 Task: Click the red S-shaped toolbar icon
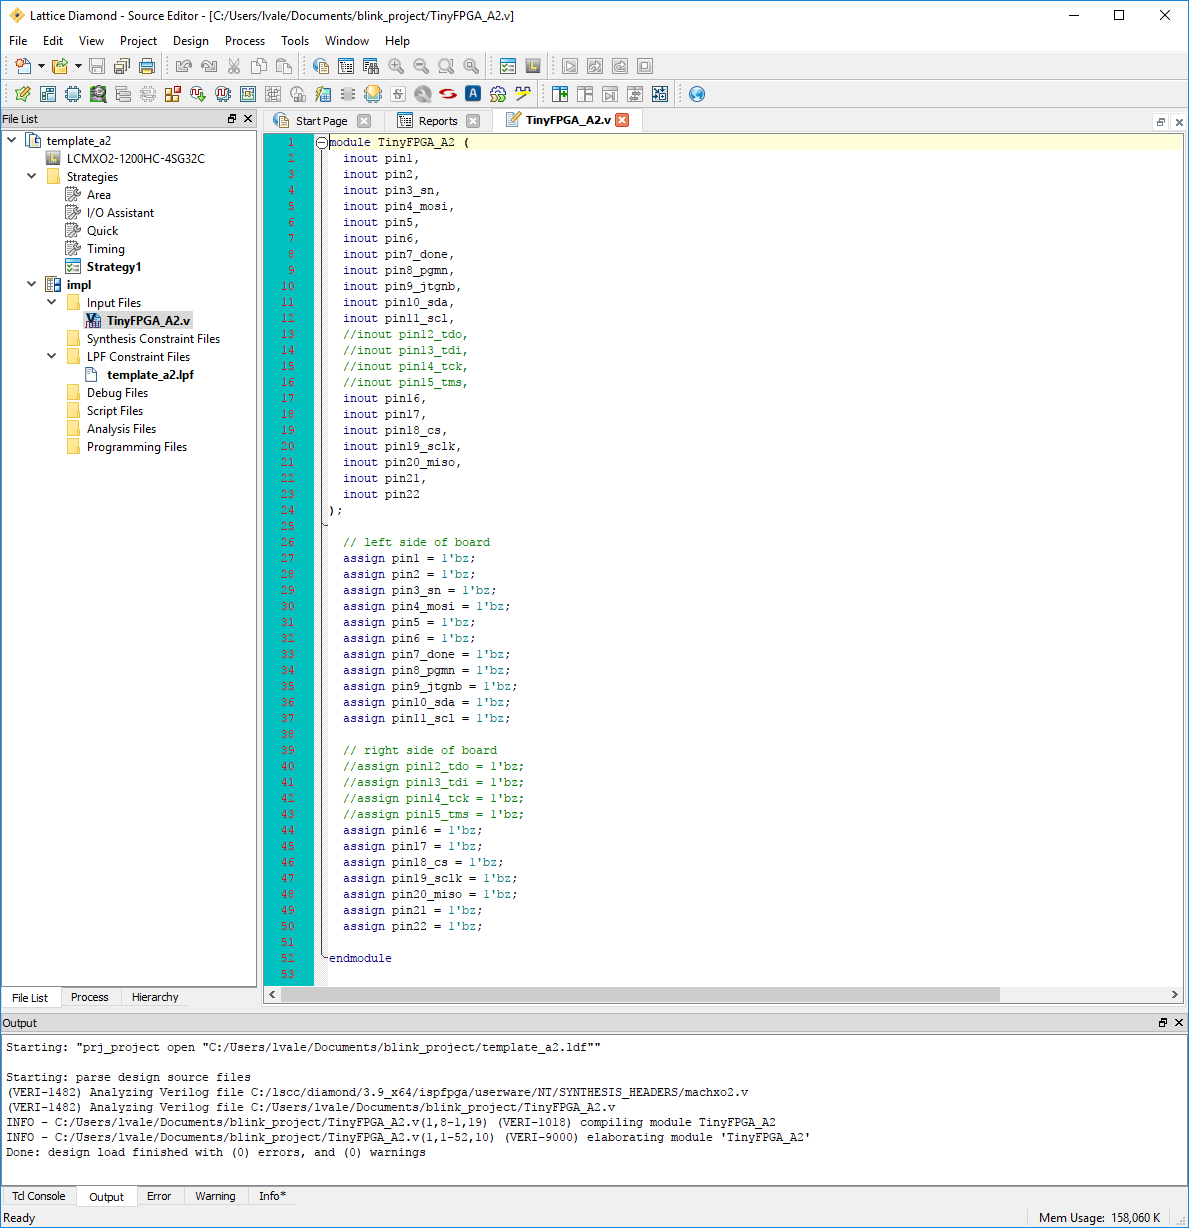448,94
